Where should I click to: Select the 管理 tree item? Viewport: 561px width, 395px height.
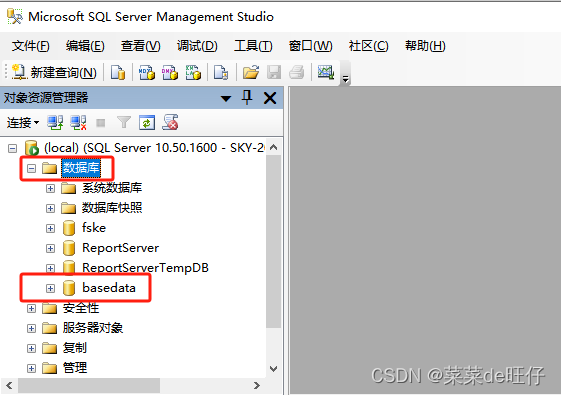pyautogui.click(x=75, y=368)
